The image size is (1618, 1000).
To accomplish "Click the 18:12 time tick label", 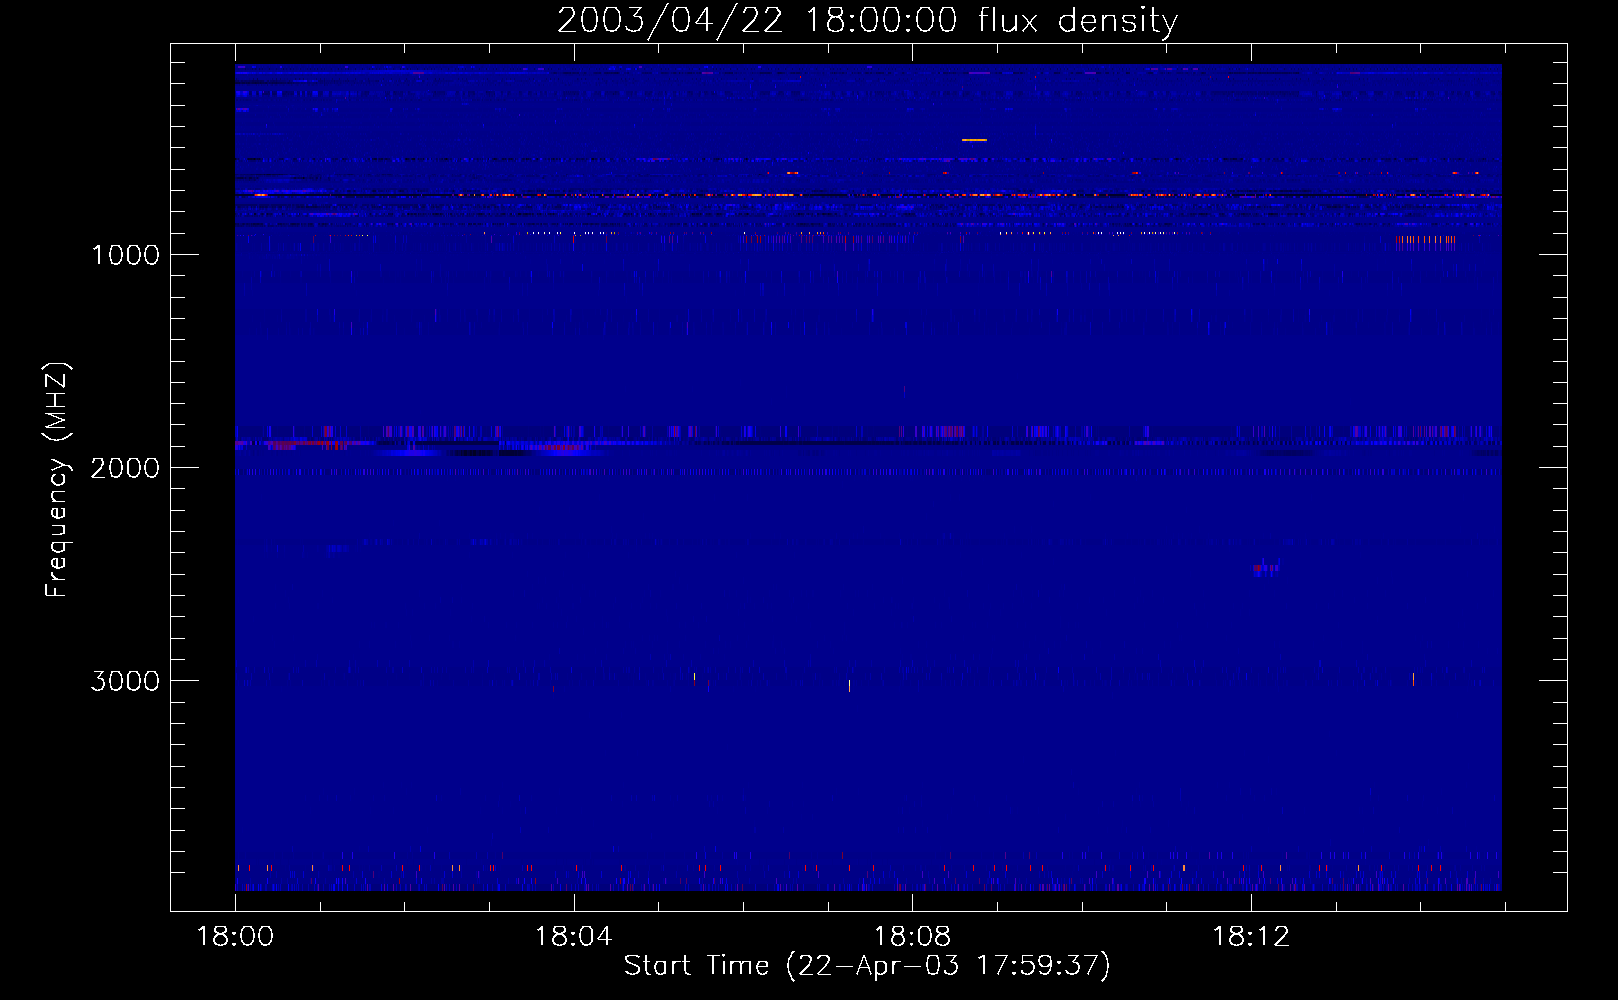I will [1251, 937].
